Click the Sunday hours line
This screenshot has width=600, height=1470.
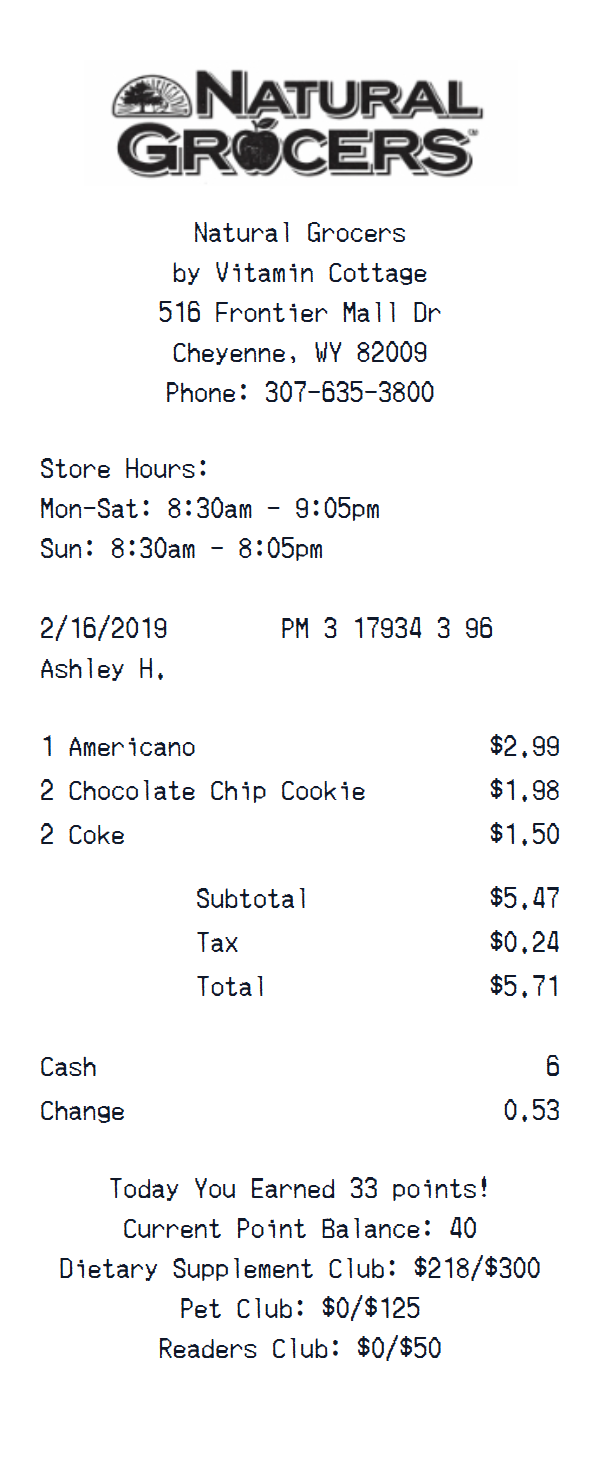(181, 549)
